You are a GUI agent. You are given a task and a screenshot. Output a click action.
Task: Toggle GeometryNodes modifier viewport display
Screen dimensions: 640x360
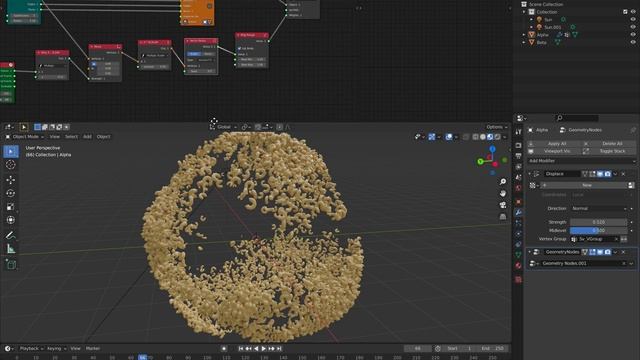600,252
